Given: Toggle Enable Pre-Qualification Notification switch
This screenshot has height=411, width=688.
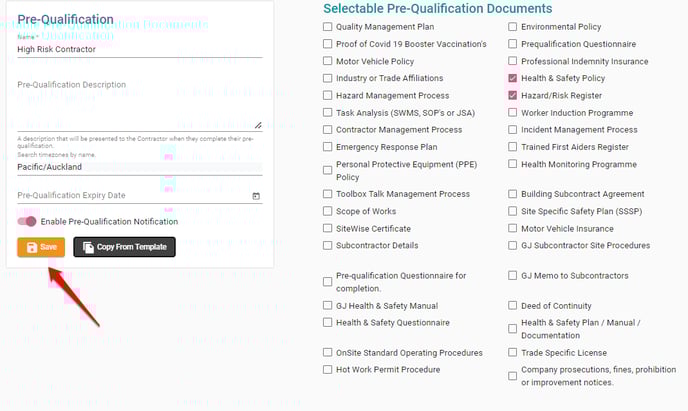Looking at the screenshot, I should pyautogui.click(x=27, y=222).
